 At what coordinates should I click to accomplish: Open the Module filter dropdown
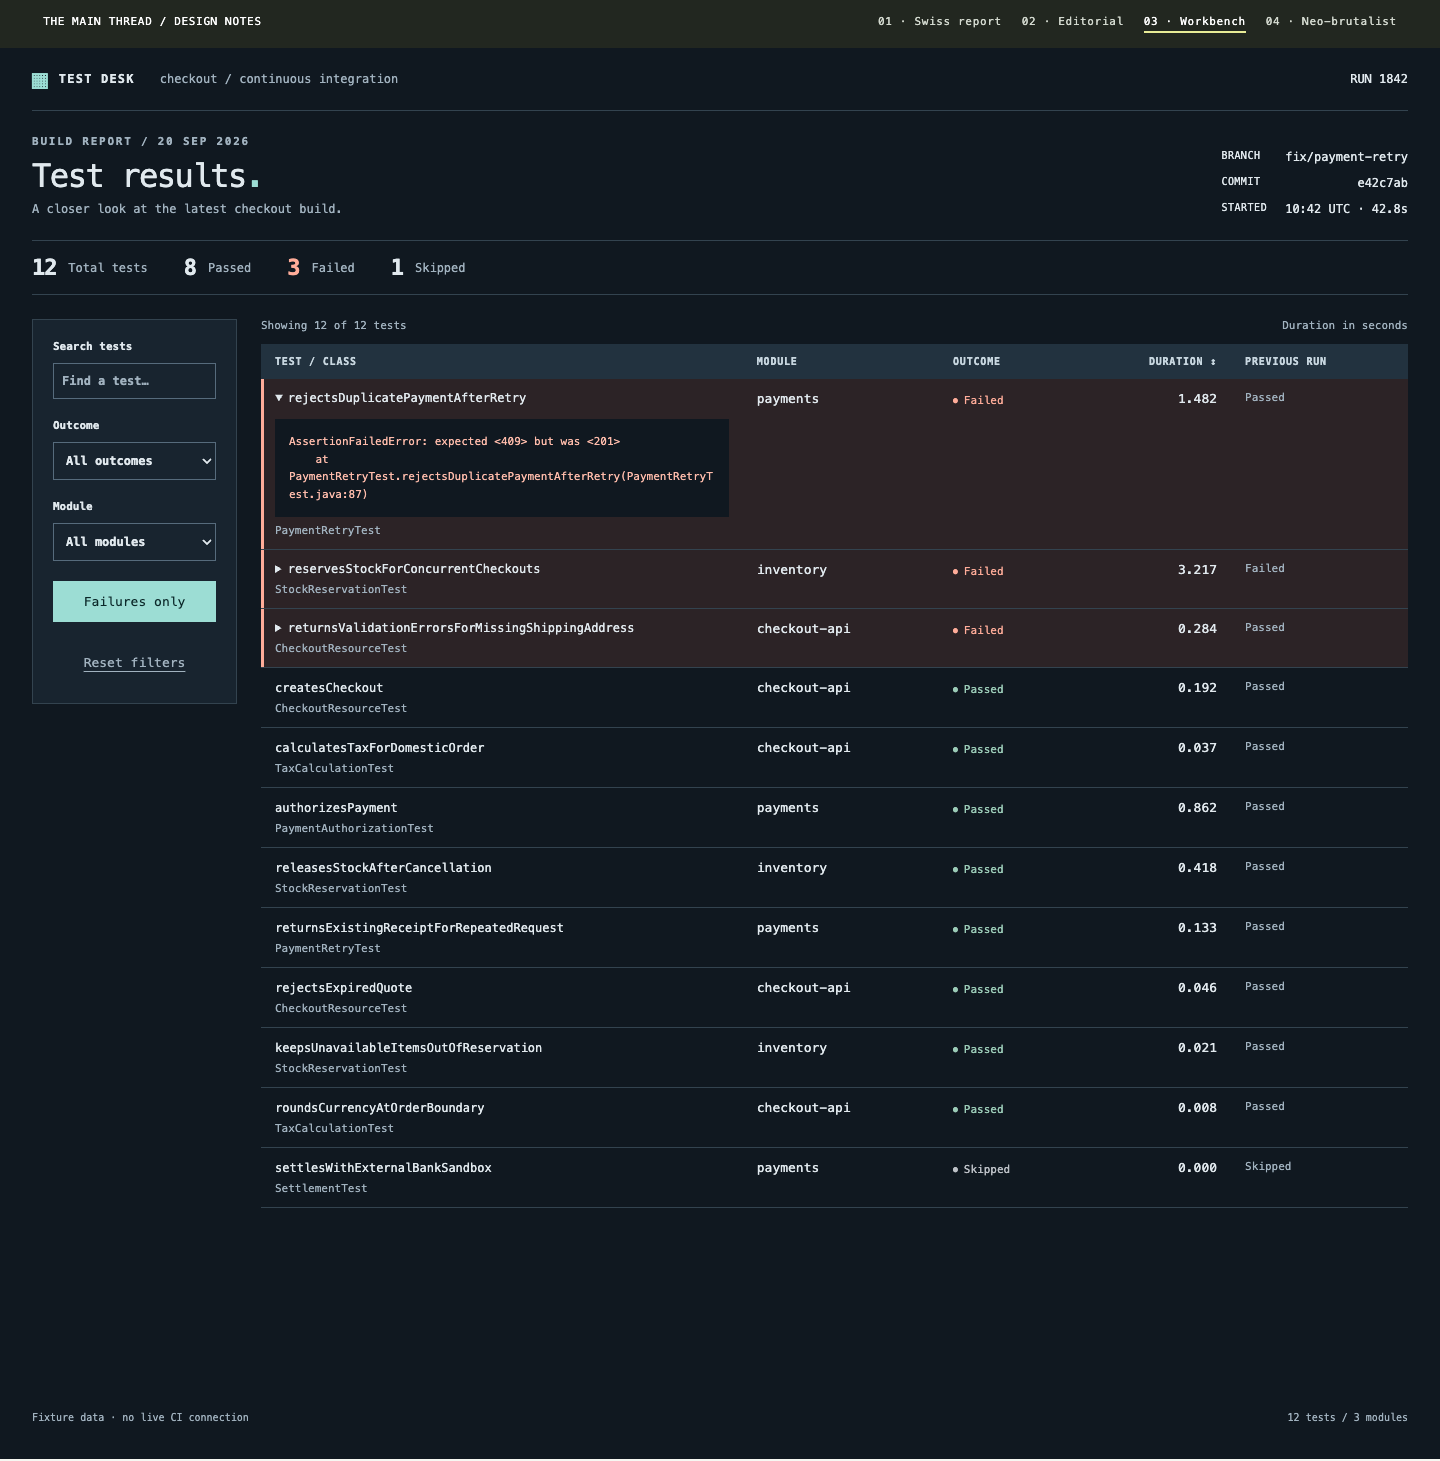coord(134,542)
